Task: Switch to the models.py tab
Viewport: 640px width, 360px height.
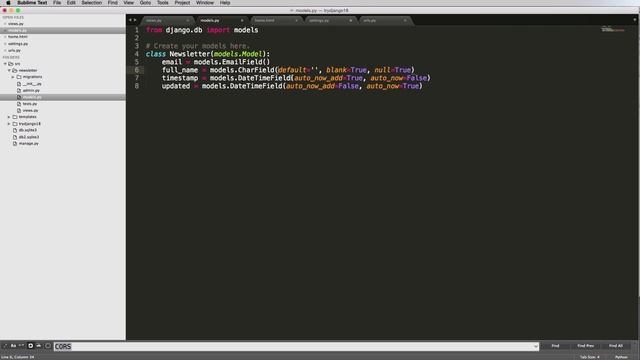Action: pyautogui.click(x=222, y=20)
